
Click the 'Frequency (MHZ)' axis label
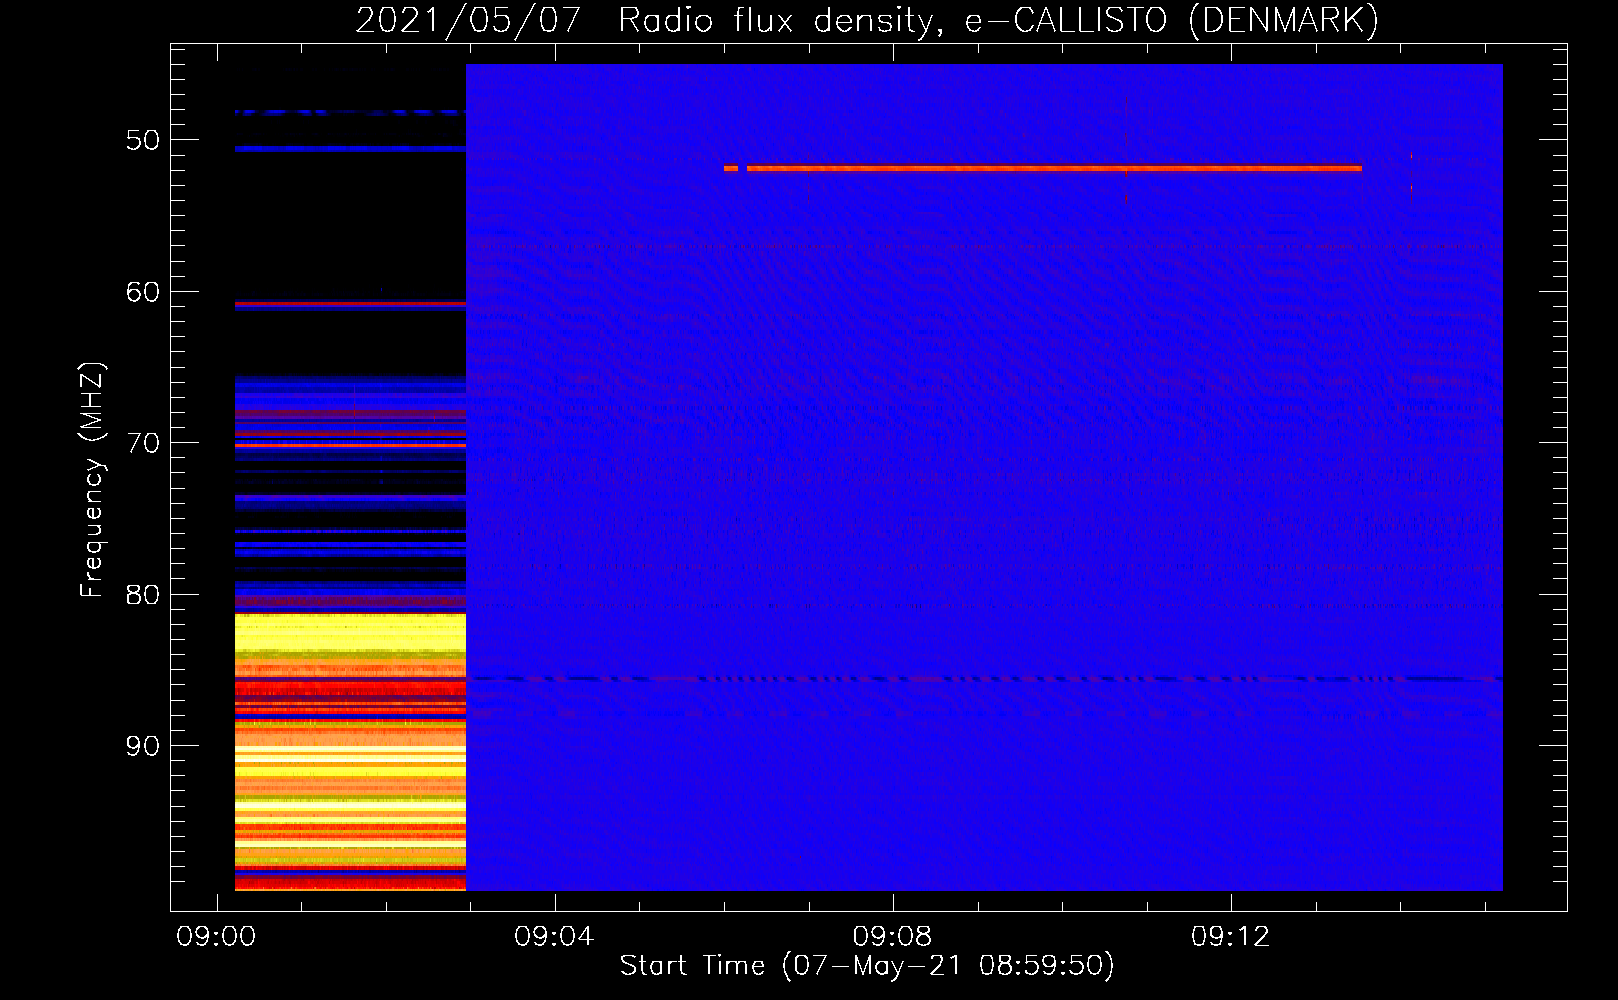pyautogui.click(x=92, y=480)
